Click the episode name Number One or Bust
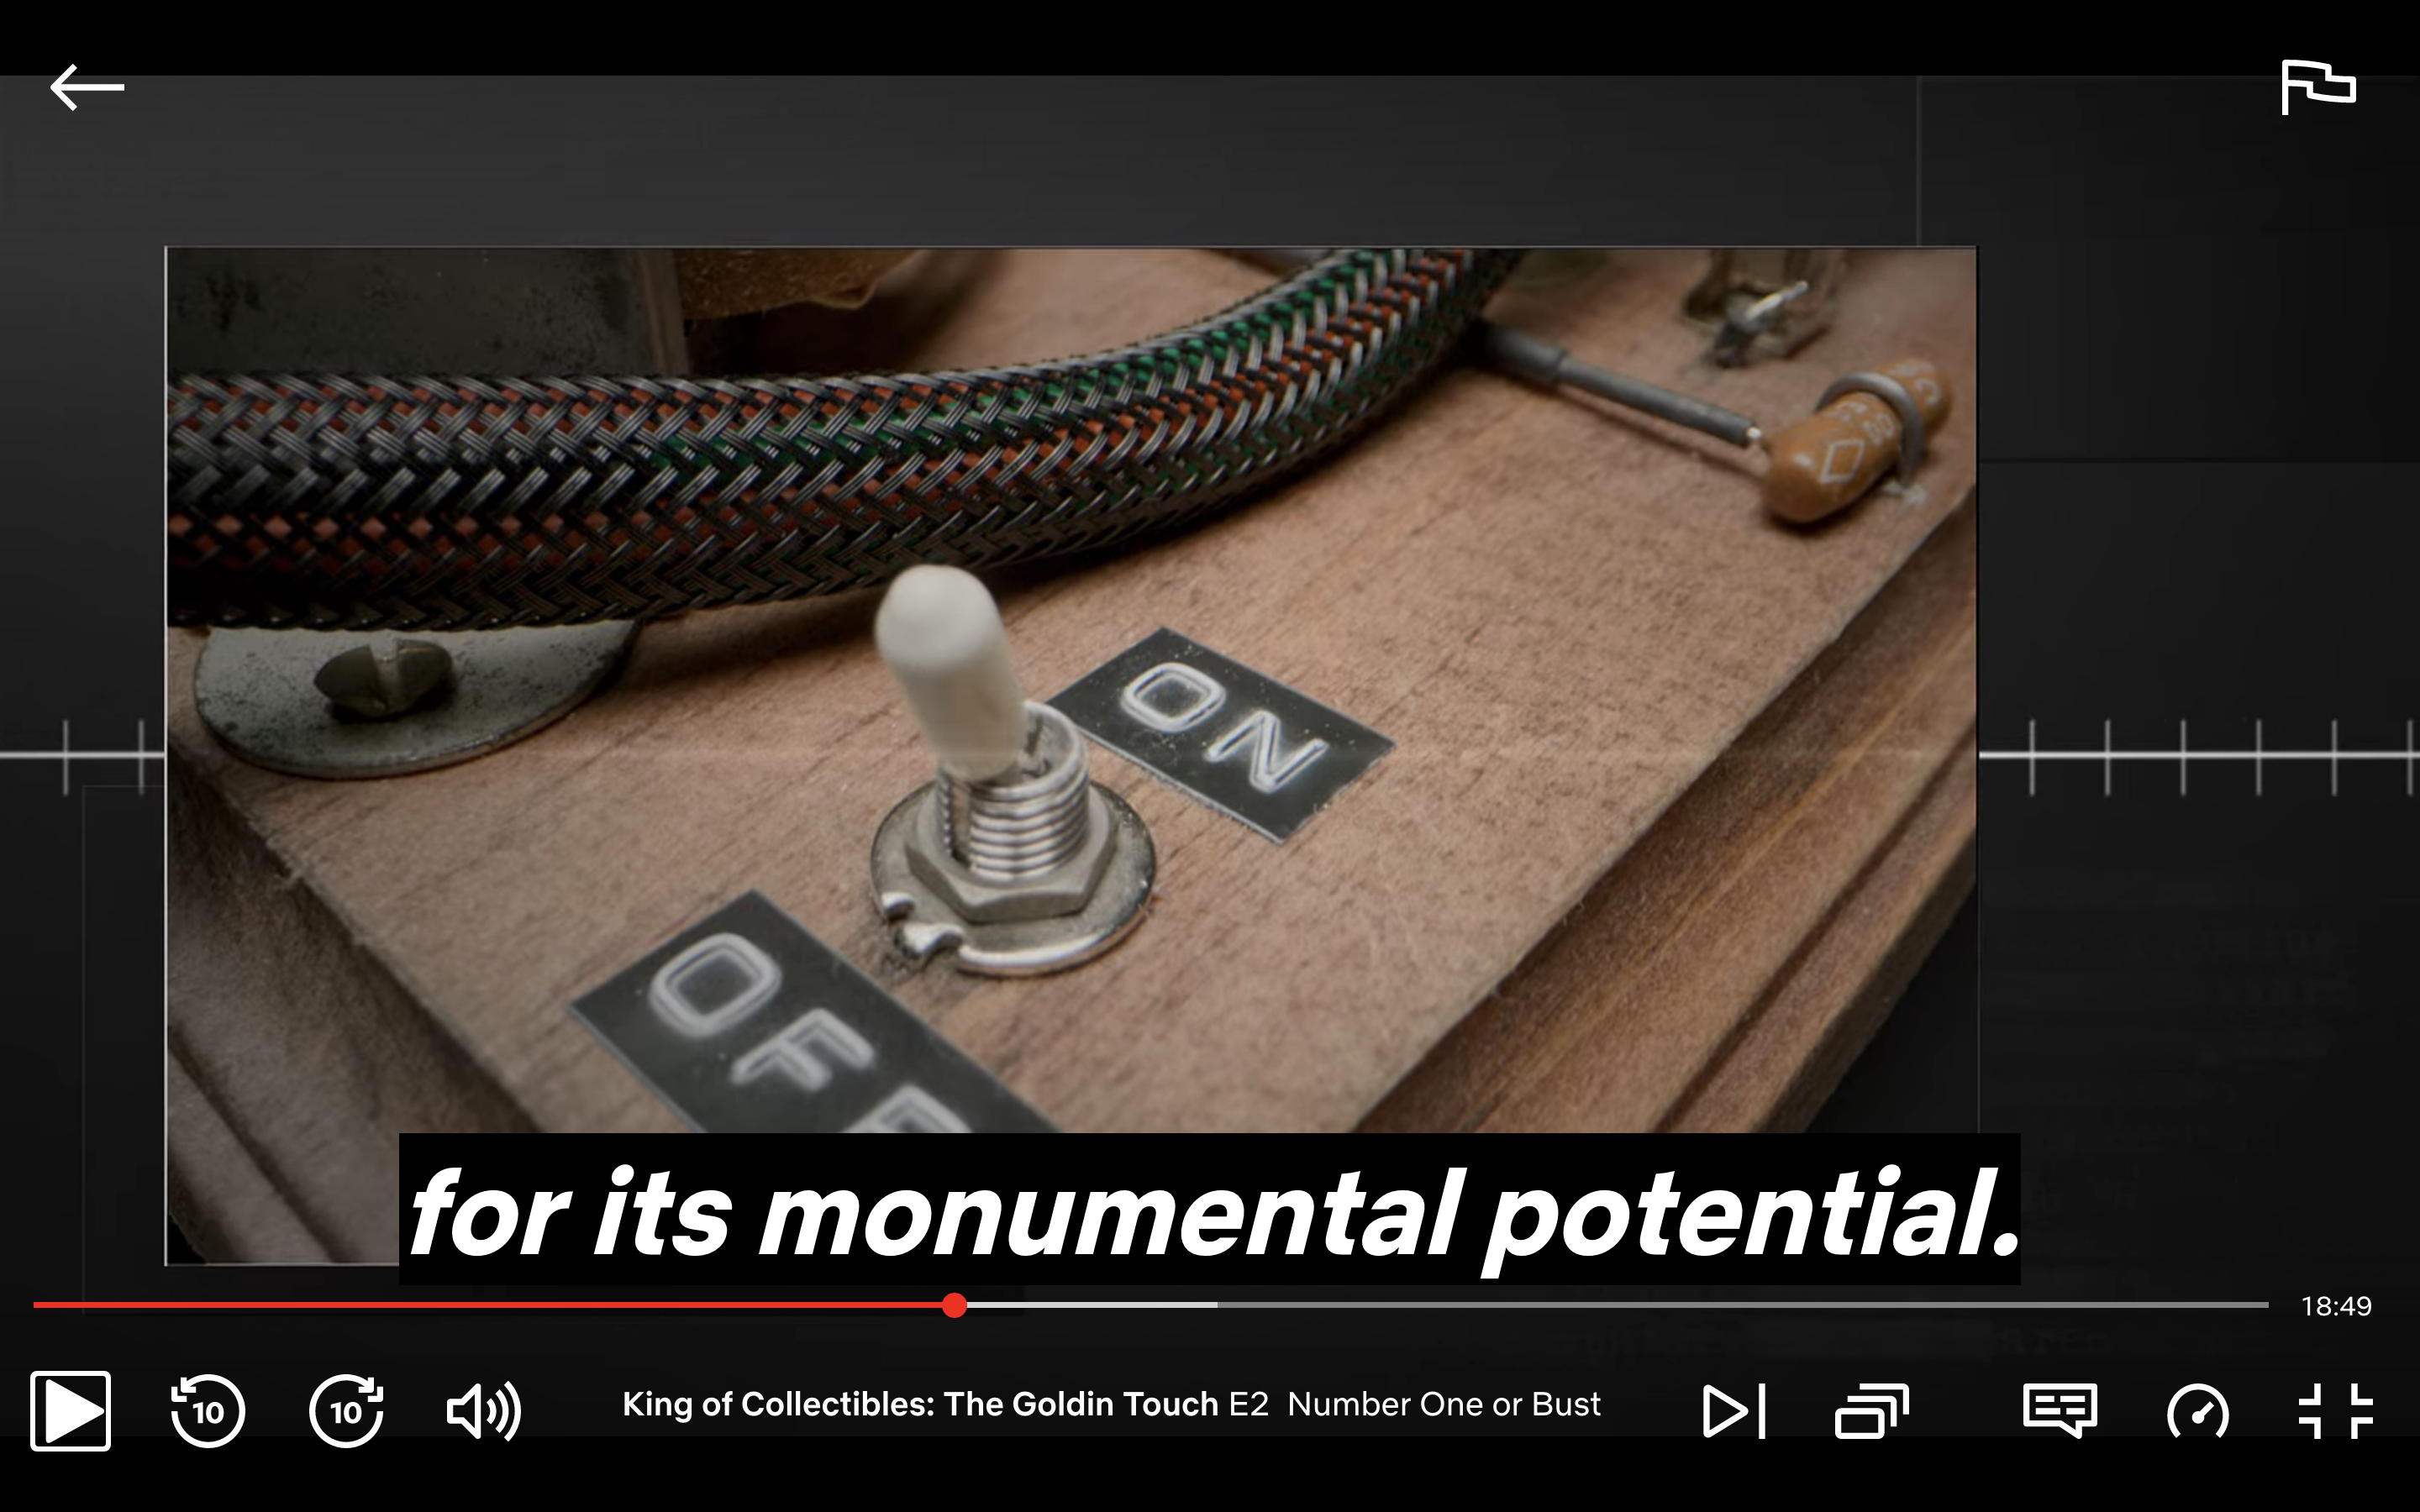Viewport: 2420px width, 1512px height. tap(1444, 1404)
